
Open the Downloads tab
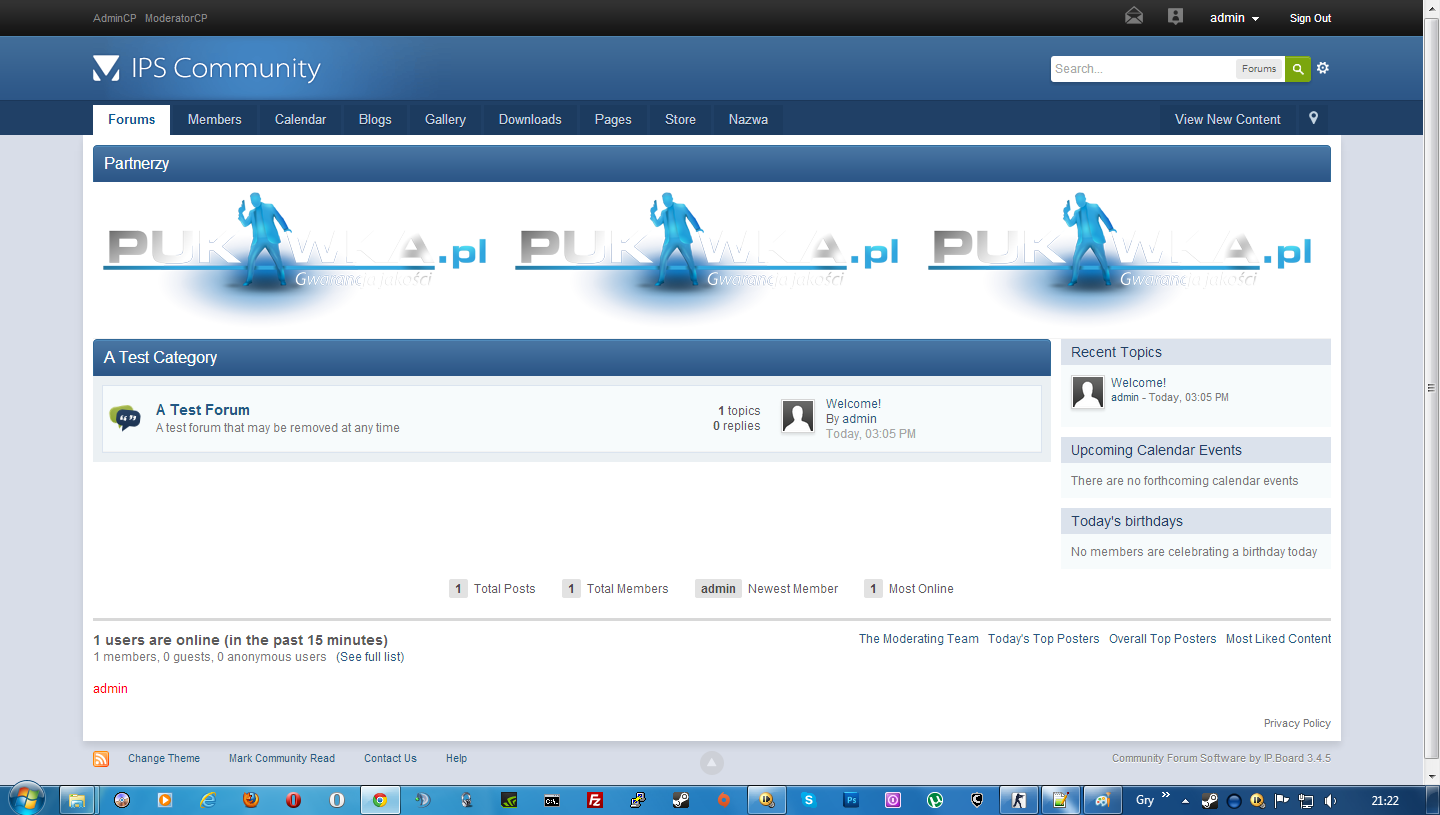(530, 119)
